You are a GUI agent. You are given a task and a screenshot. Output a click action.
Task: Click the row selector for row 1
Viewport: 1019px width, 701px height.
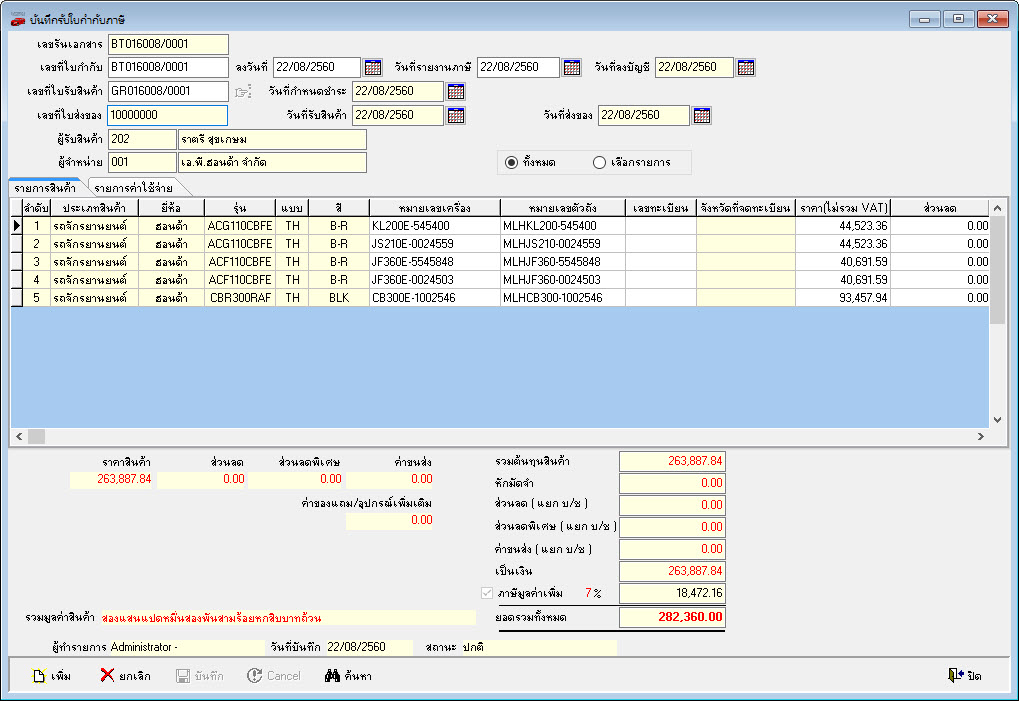[17, 226]
